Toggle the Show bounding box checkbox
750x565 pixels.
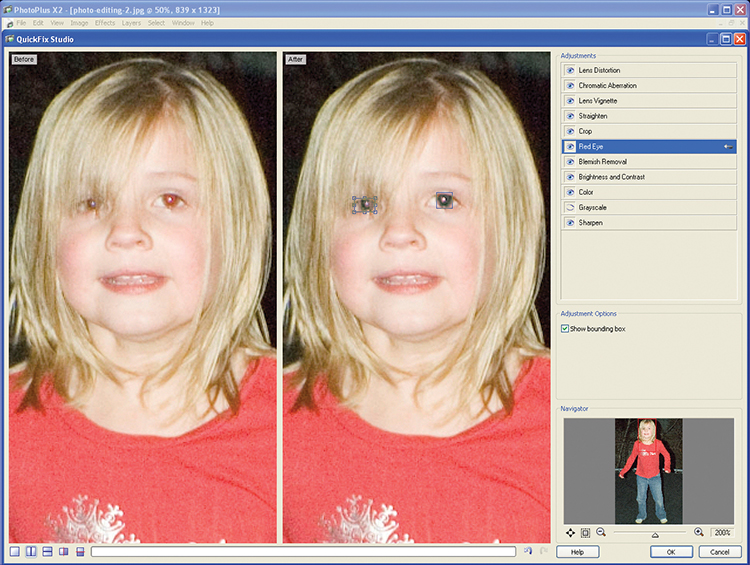(565, 328)
